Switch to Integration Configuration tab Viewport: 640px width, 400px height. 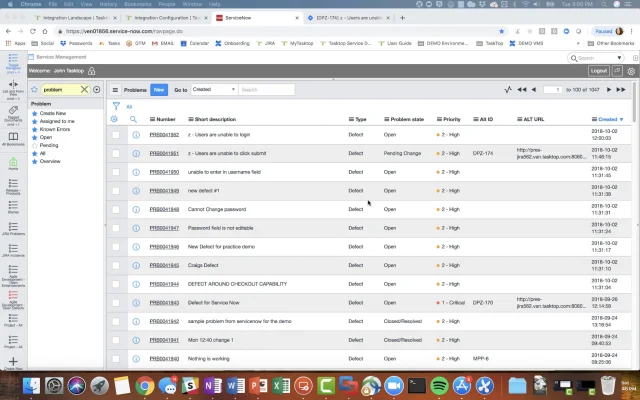[x=167, y=18]
